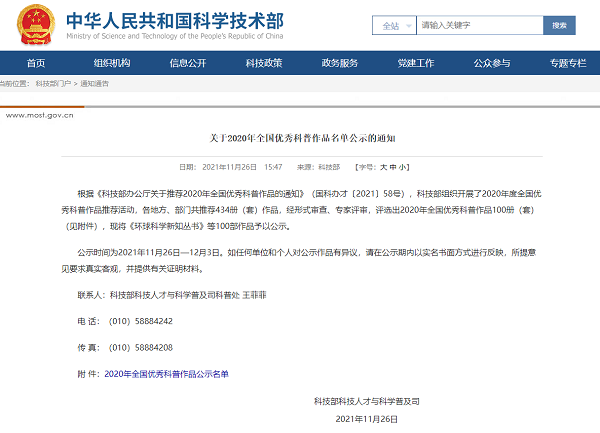Set font size to 大
The height and width of the screenshot is (433, 600).
(384, 167)
